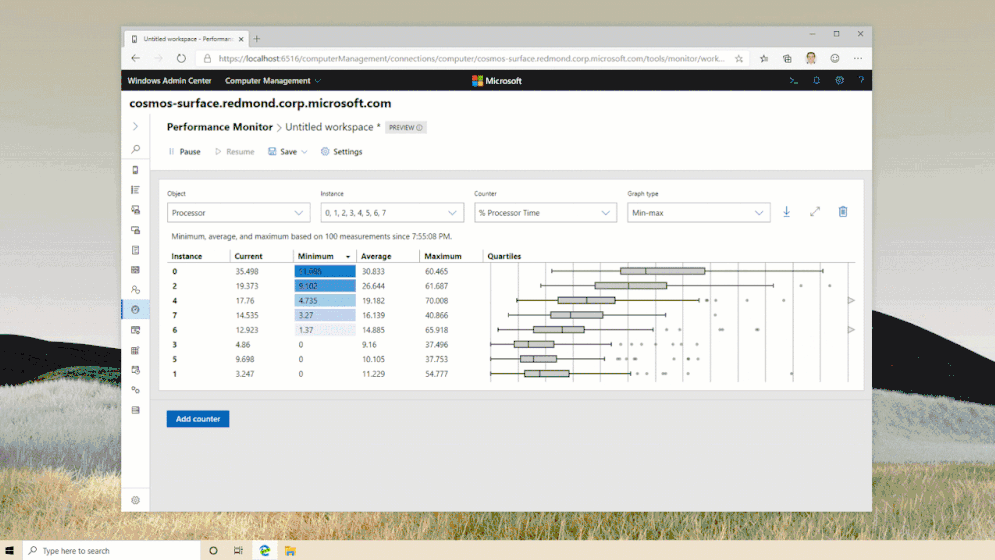Open workspace Settings

coord(341,152)
